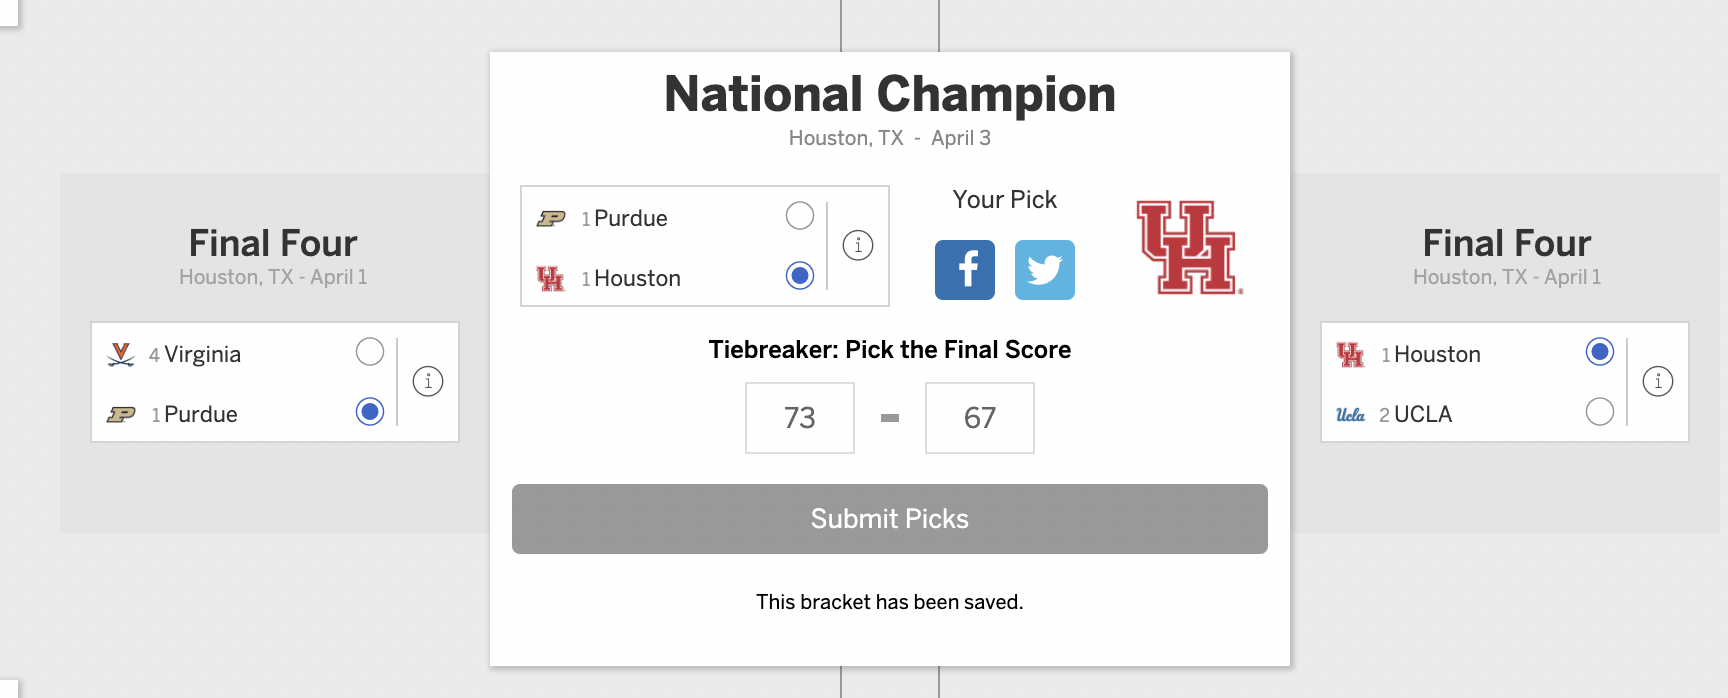1728x698 pixels.
Task: Edit the tiebreaker score field showing 67
Action: point(980,418)
